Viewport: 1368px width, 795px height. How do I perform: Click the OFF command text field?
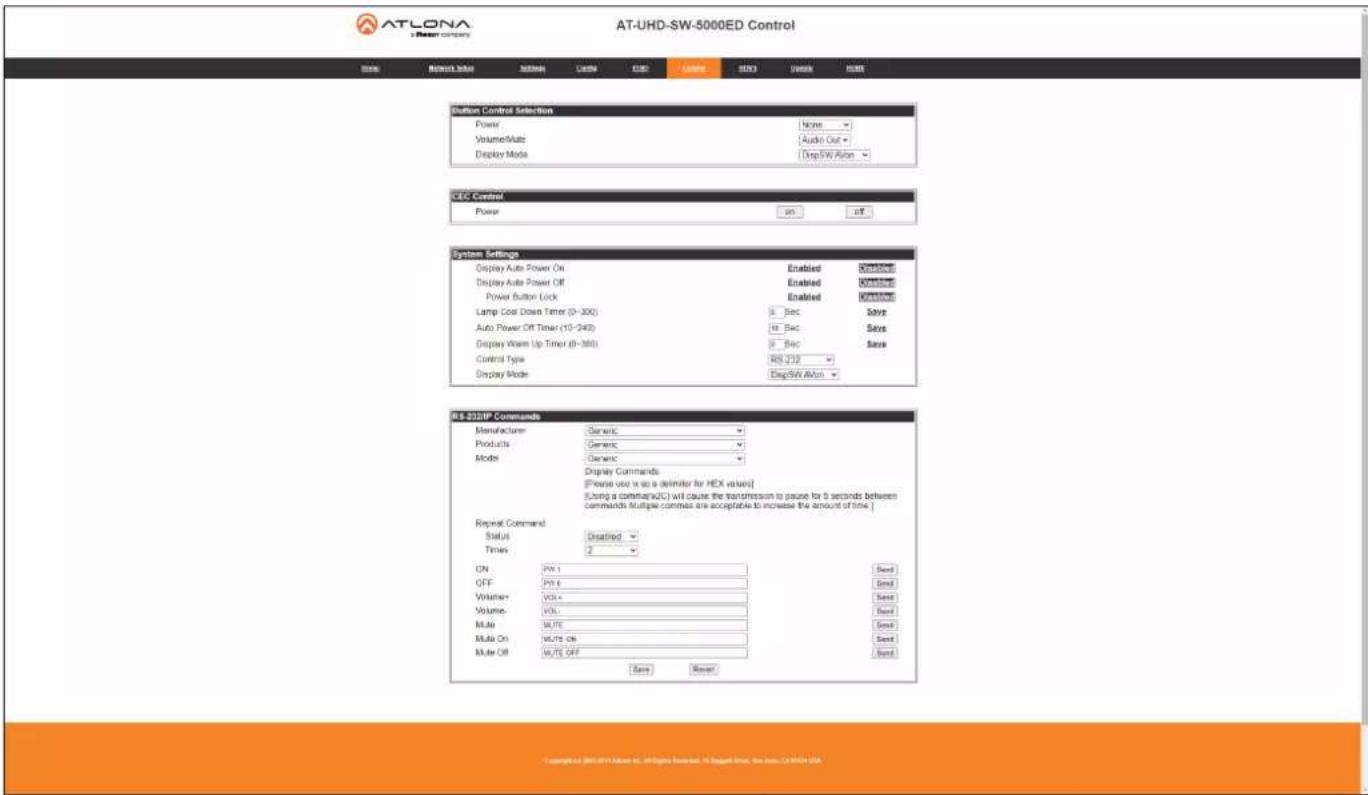644,583
